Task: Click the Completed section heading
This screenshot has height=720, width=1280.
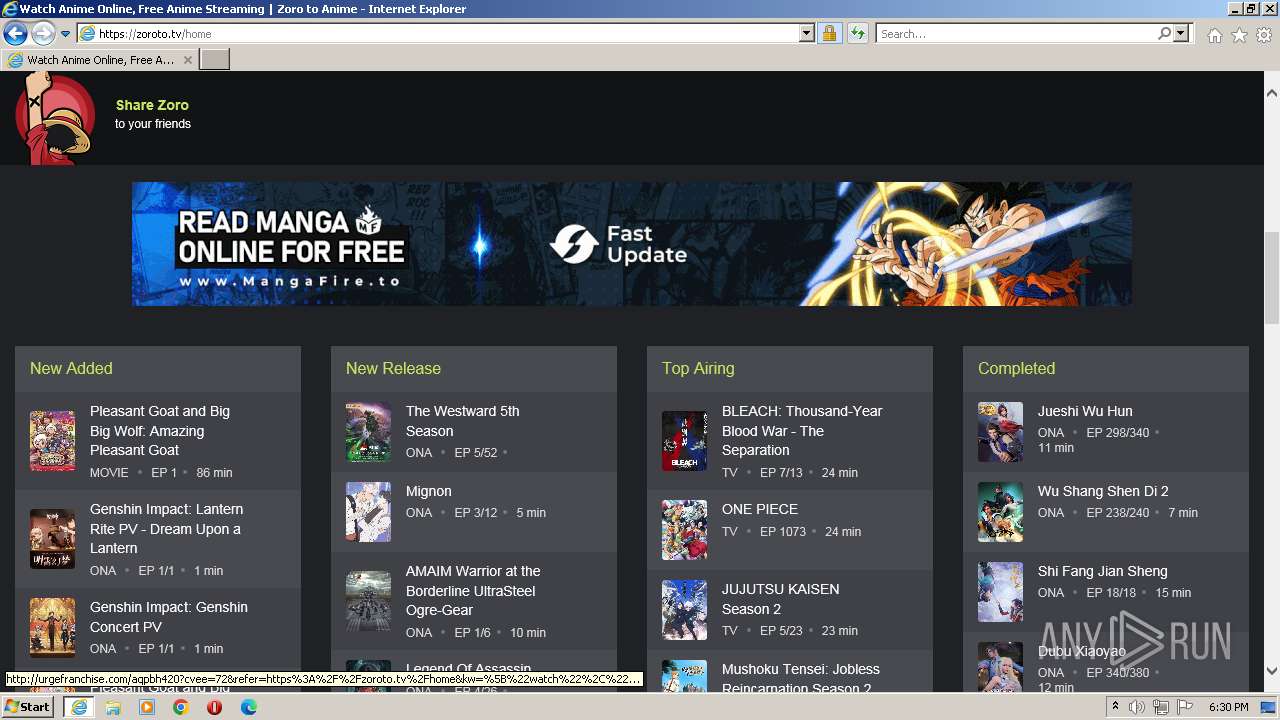Action: 1017,368
